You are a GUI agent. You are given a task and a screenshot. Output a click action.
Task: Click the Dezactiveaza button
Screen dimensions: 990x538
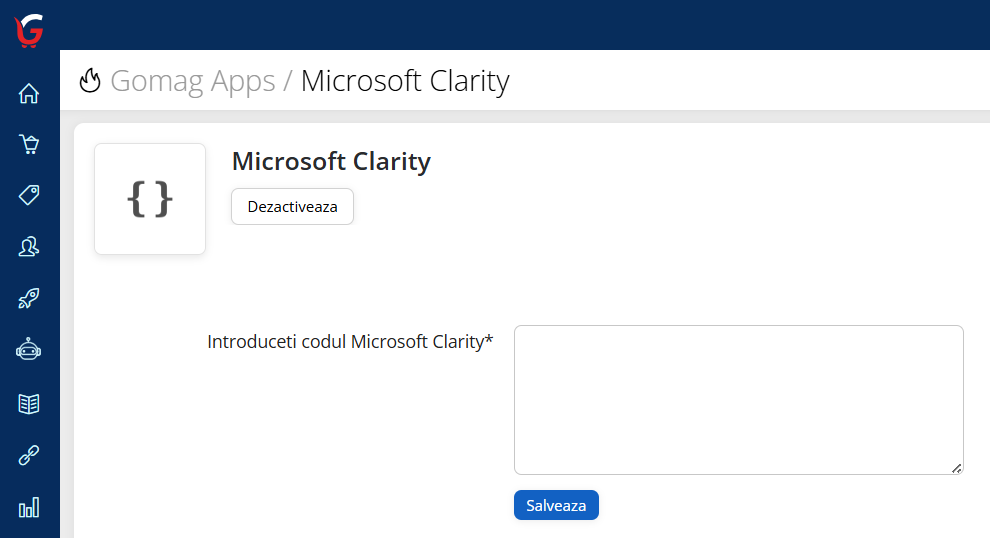click(x=292, y=206)
